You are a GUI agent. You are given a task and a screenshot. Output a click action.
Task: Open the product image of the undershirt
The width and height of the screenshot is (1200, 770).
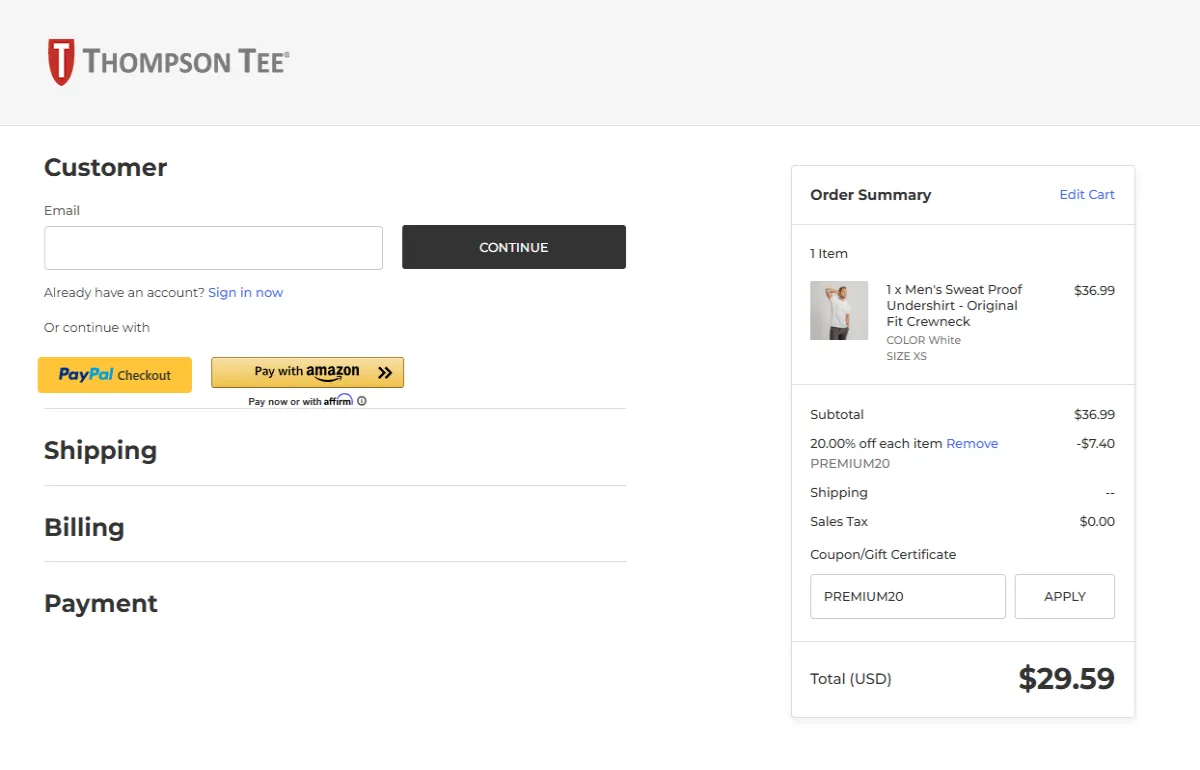point(838,310)
